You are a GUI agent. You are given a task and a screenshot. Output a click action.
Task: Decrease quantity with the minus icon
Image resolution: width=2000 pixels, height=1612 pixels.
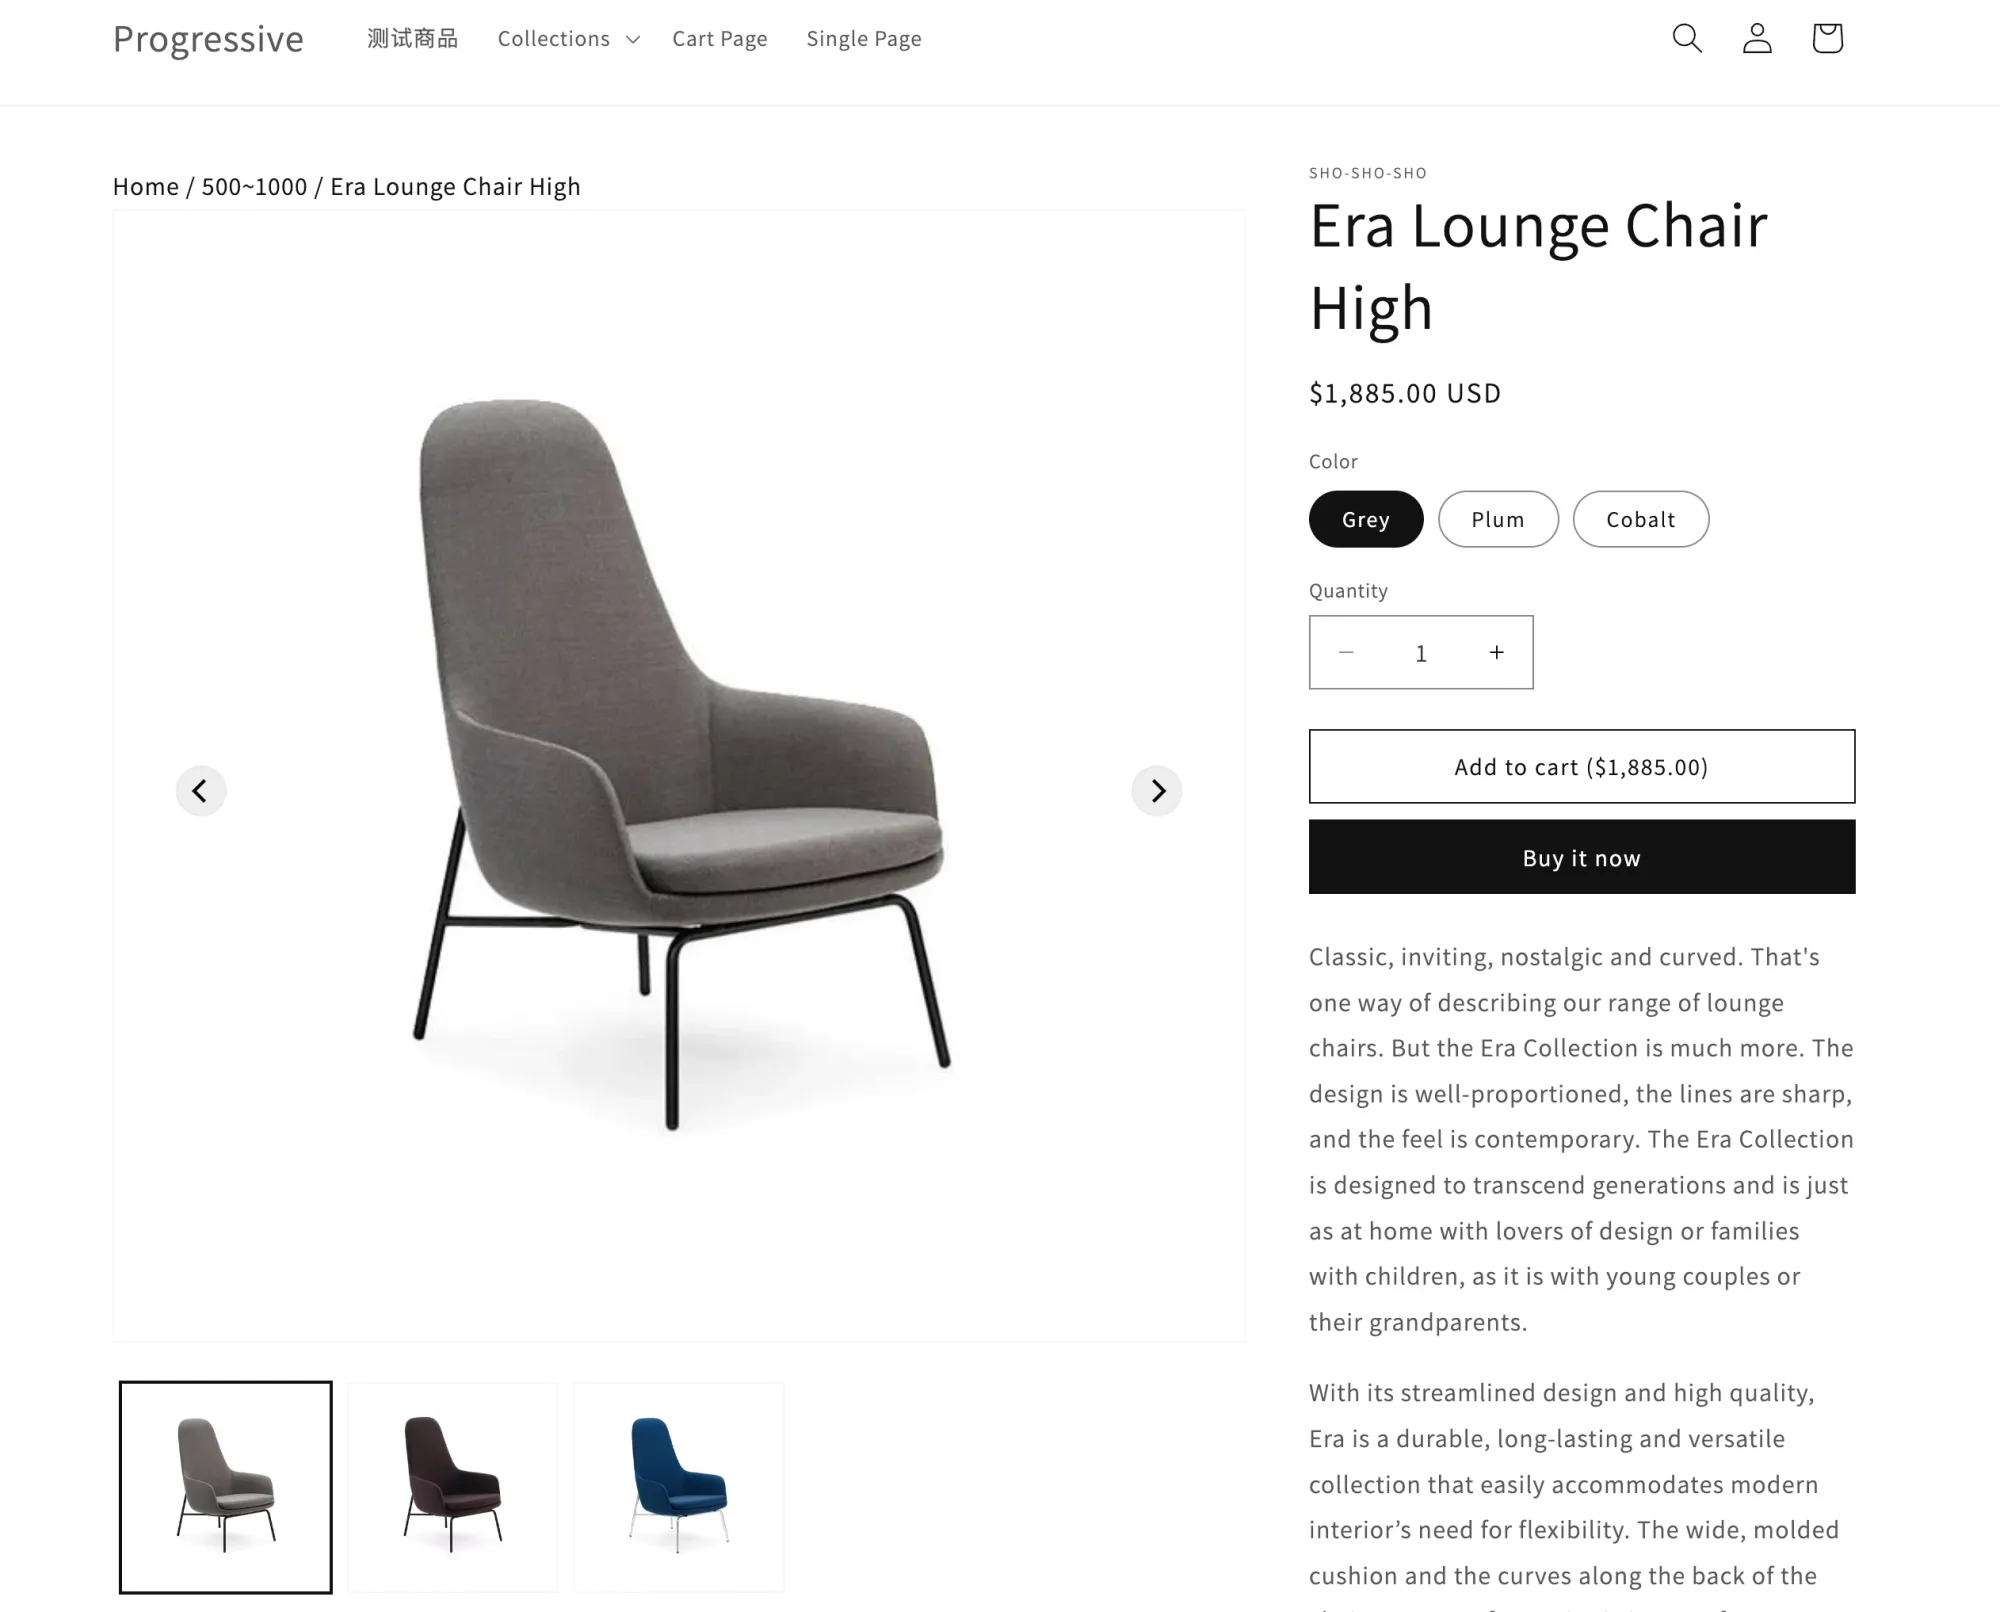[x=1346, y=652]
